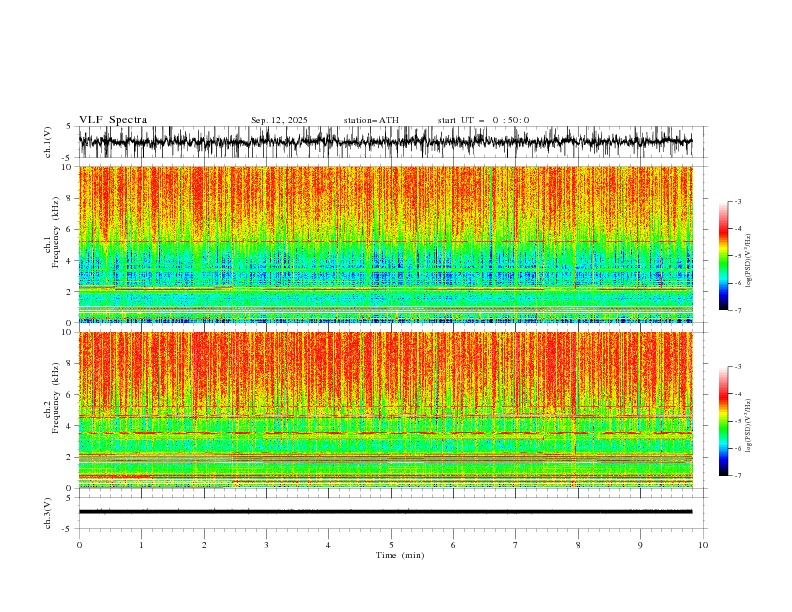Click the ch.1 "Frequency (kHz)" axis label
792x612 pixels.
point(56,232)
